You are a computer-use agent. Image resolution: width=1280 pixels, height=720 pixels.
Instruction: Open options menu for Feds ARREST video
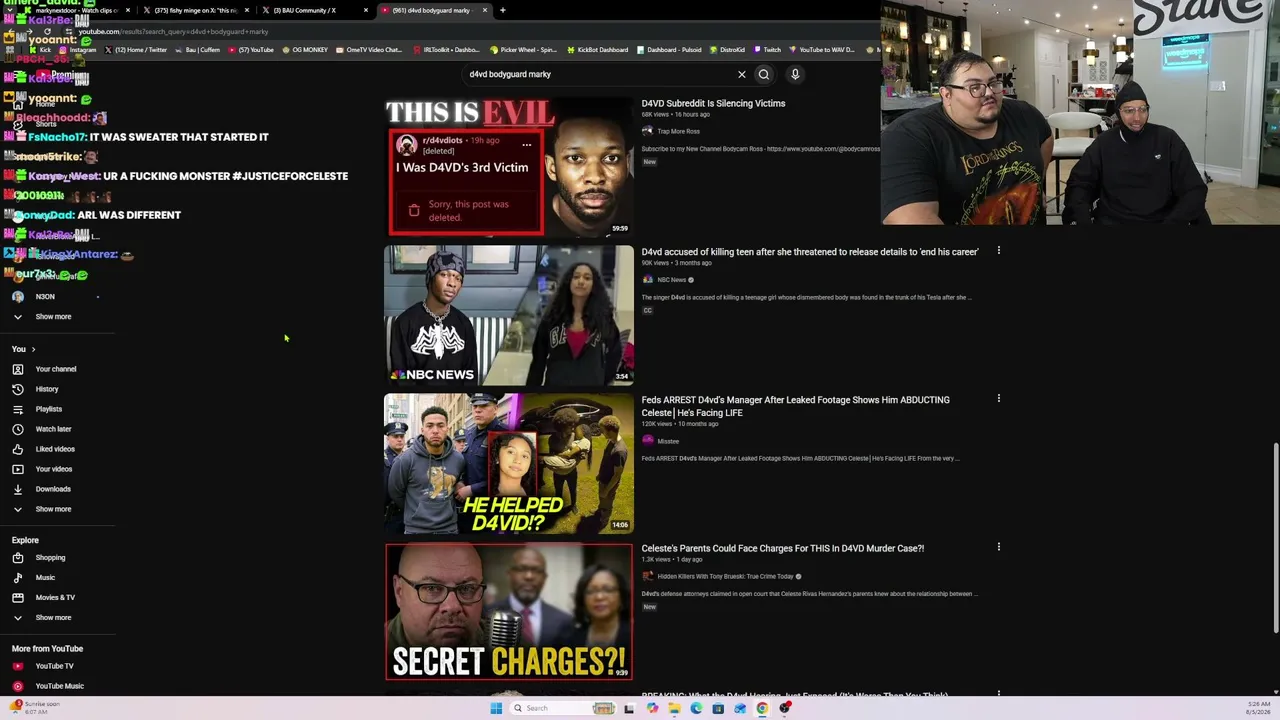[998, 399]
